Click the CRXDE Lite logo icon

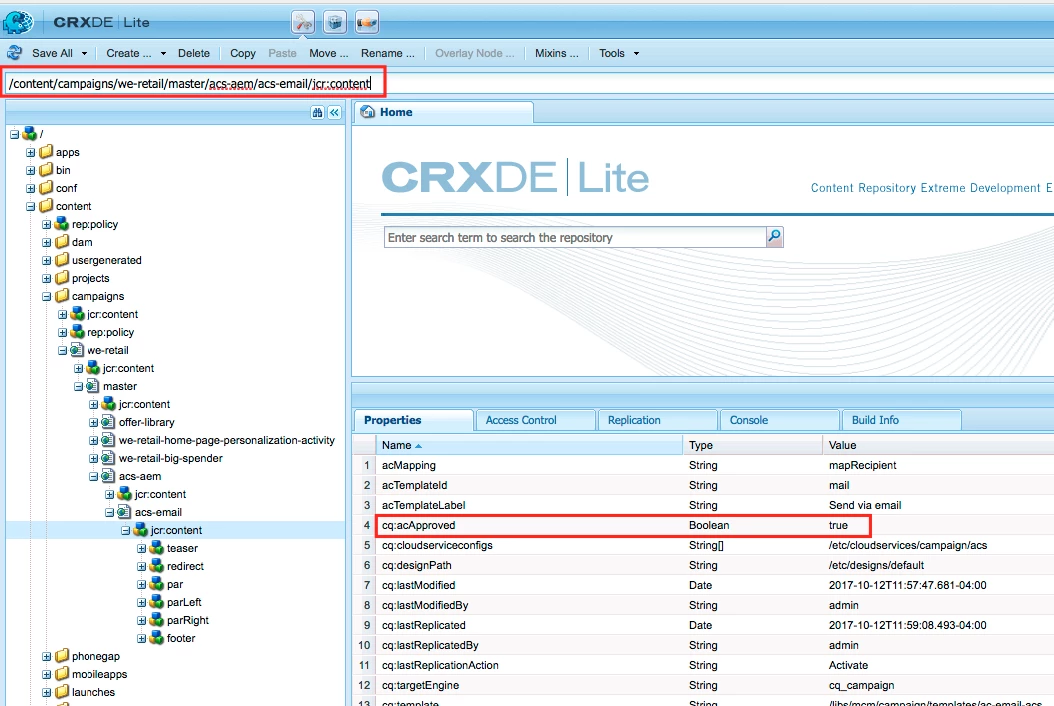click(x=17, y=22)
